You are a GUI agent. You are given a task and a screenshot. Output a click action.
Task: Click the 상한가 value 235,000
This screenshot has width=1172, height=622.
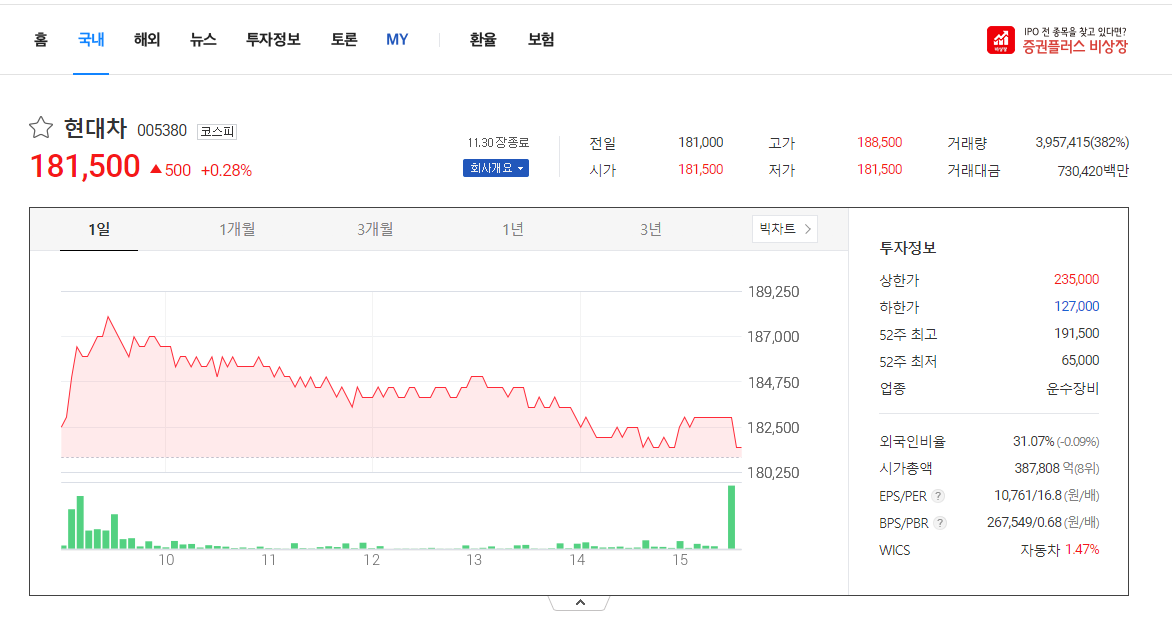[x=1076, y=280]
